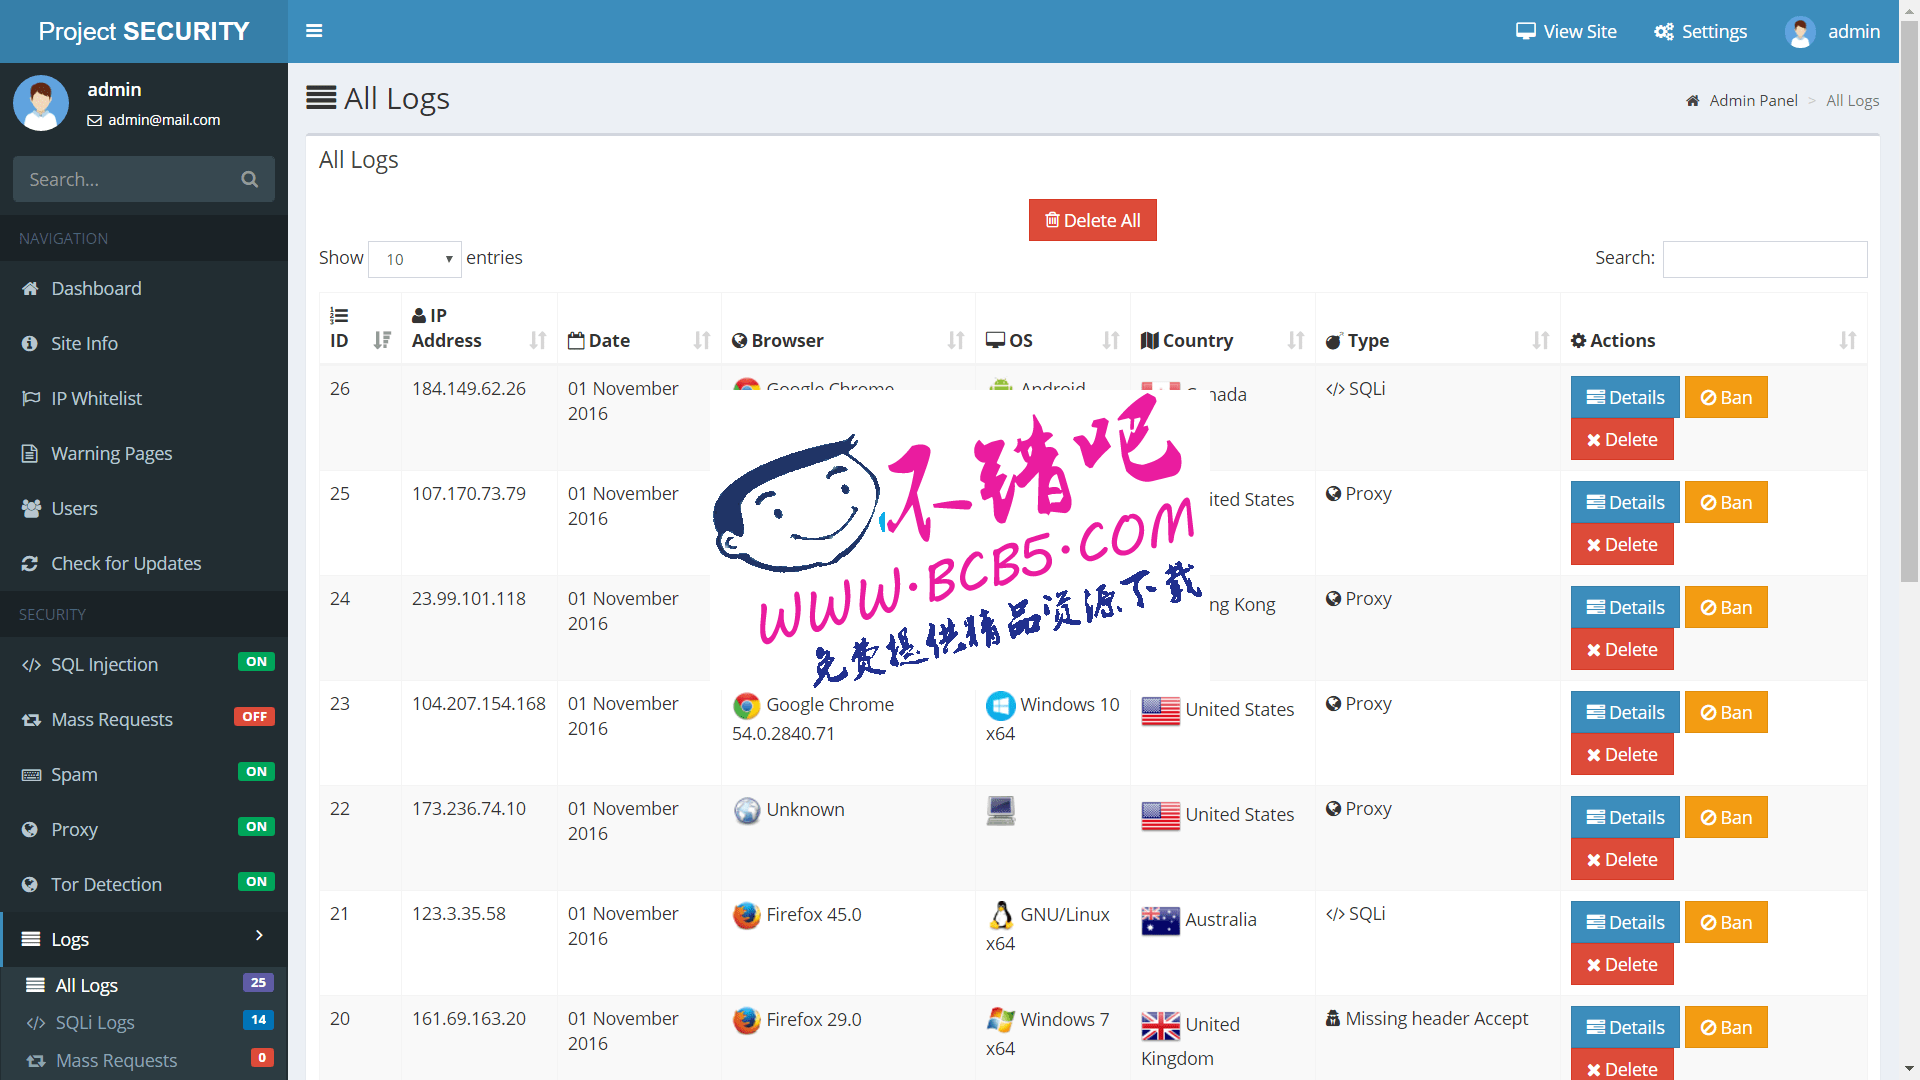Open Settings gears icon in top bar
This screenshot has width=1920, height=1080.
tap(1663, 31)
